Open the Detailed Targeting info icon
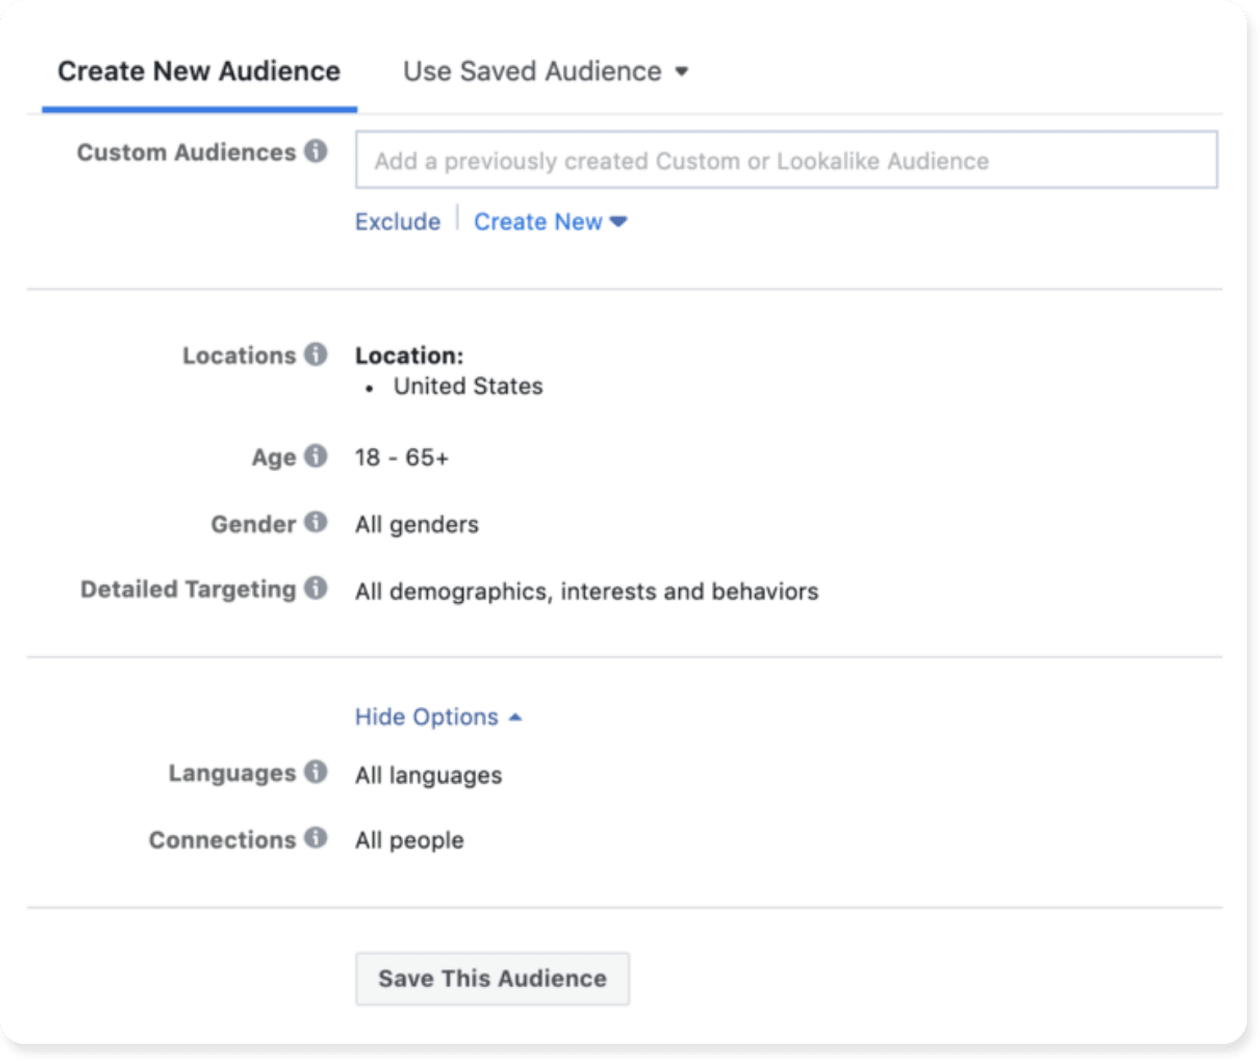The height and width of the screenshot is (1061, 1260). point(316,588)
